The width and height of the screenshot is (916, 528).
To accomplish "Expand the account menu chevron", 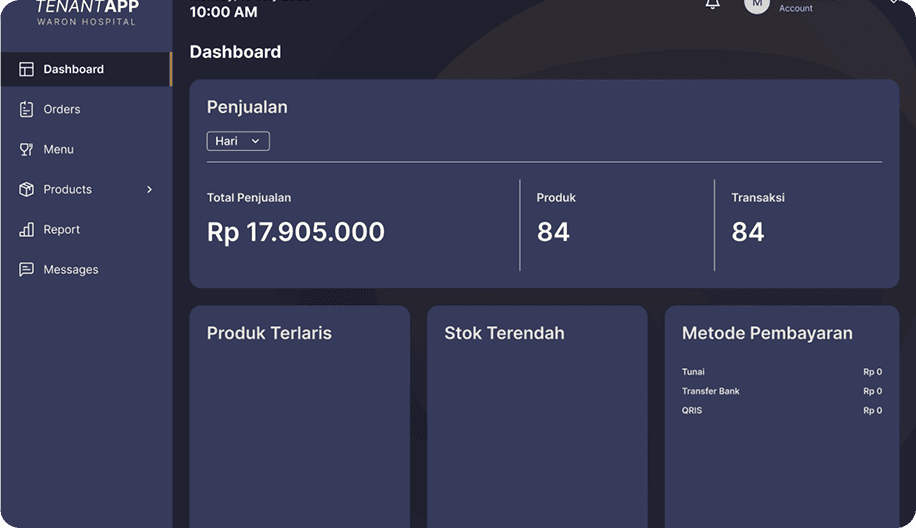I will [x=893, y=3].
